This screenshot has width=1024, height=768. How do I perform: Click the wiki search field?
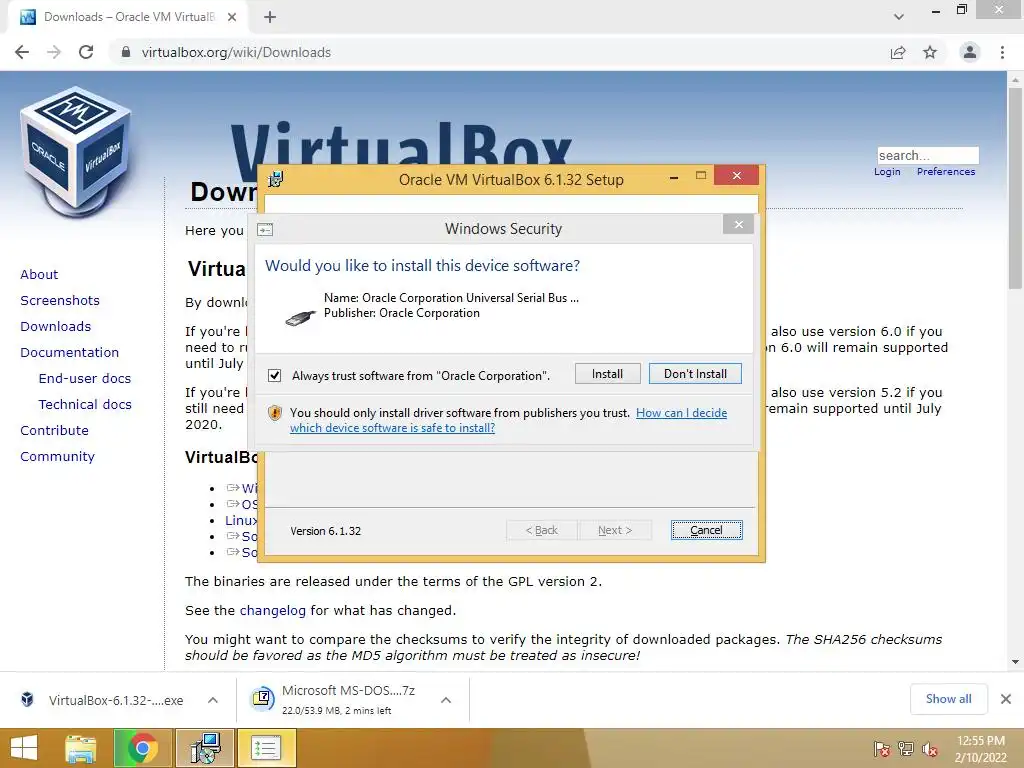(928, 155)
